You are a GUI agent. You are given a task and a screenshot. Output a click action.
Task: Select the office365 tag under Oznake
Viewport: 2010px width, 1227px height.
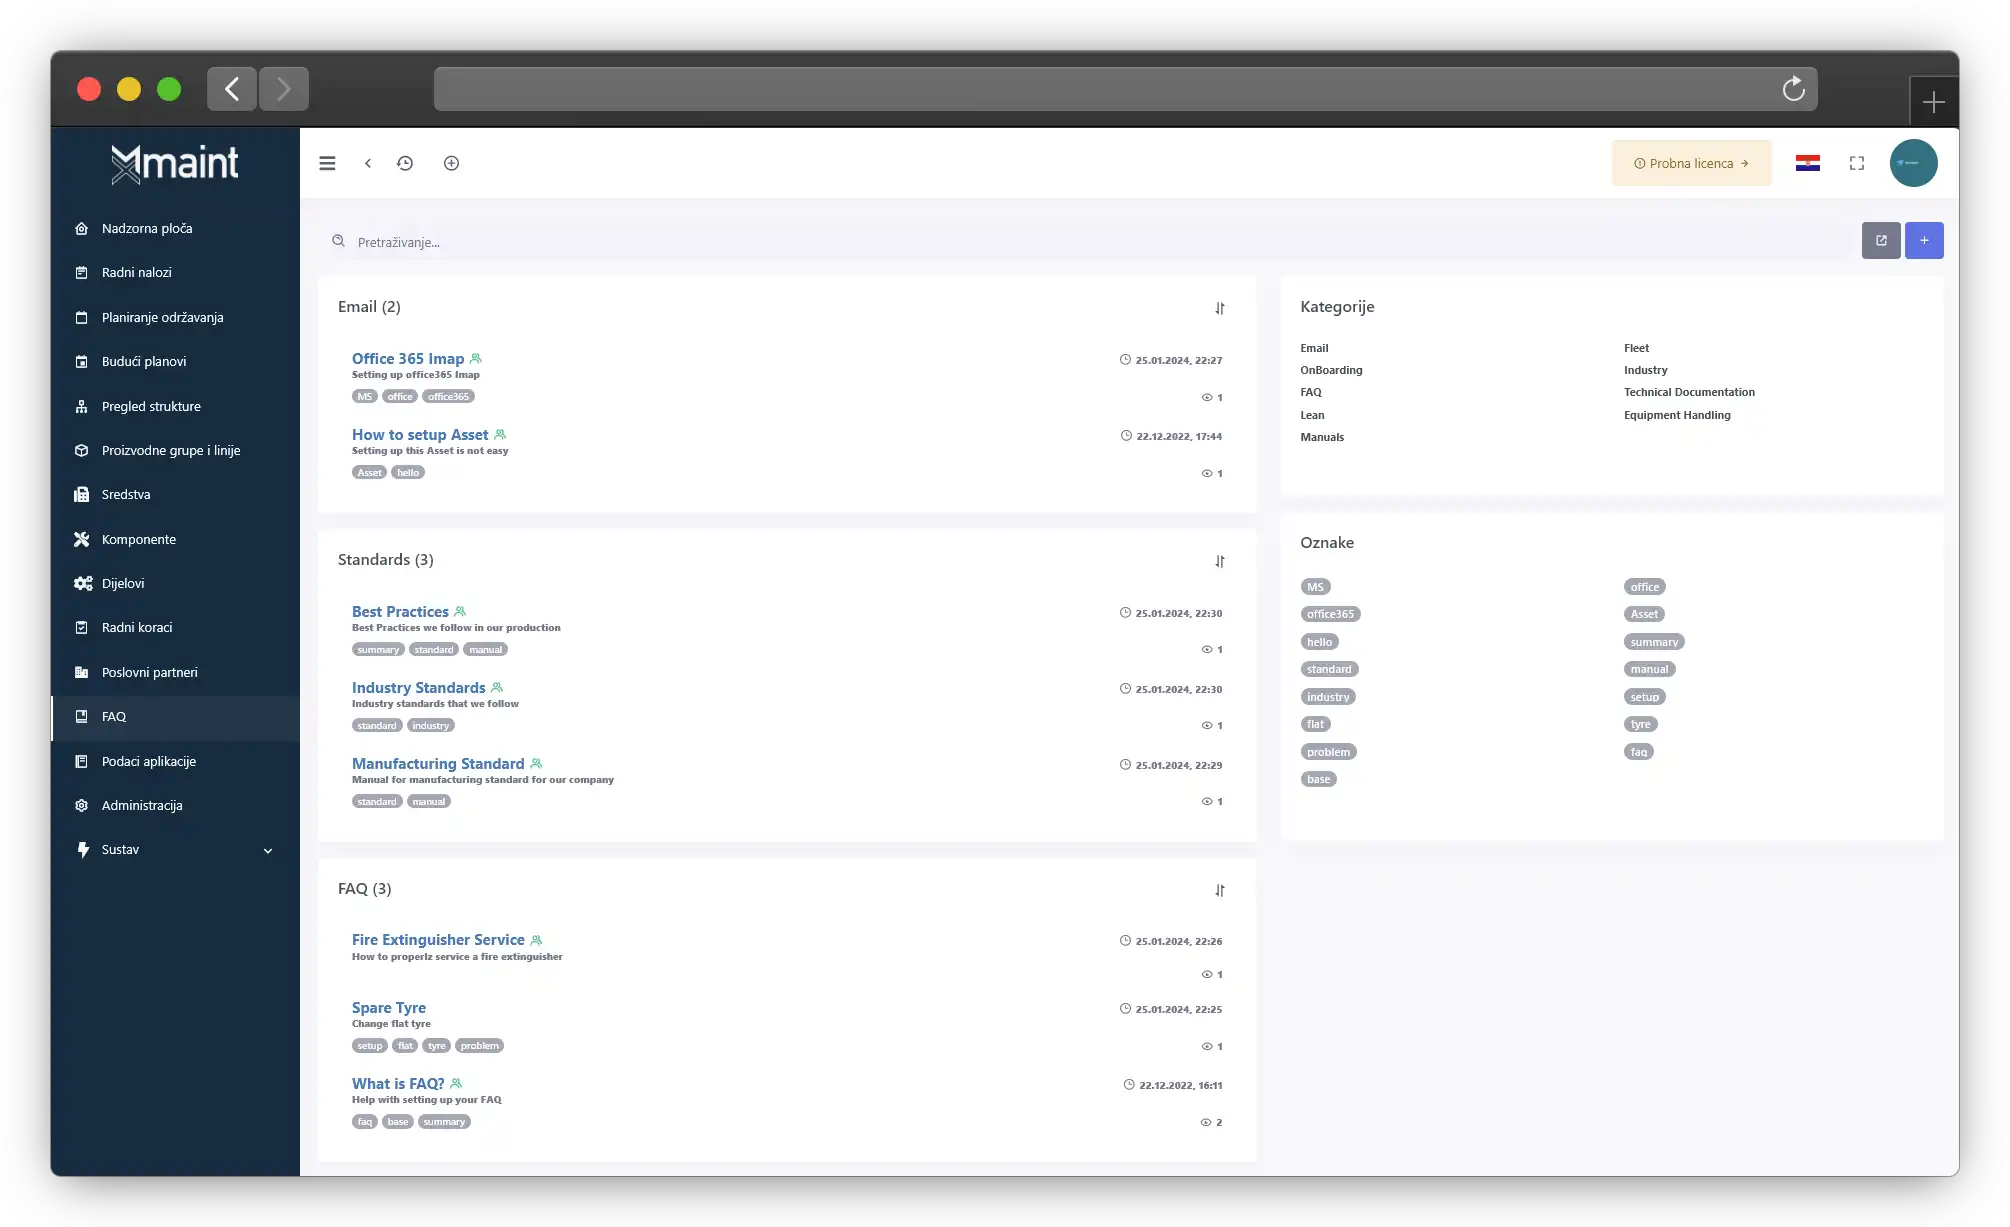[1330, 614]
